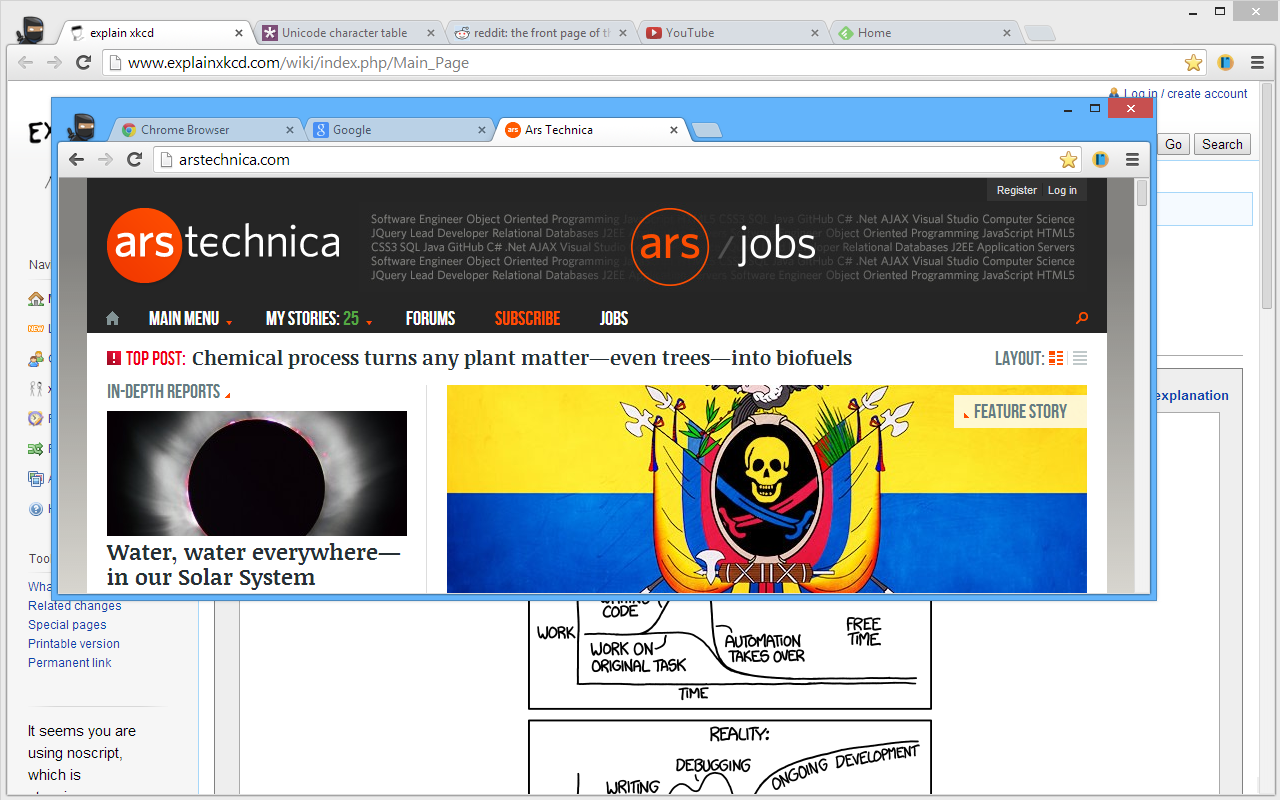Click the explainxkcd.com address bar
The height and width of the screenshot is (800, 1280).
(x=654, y=63)
